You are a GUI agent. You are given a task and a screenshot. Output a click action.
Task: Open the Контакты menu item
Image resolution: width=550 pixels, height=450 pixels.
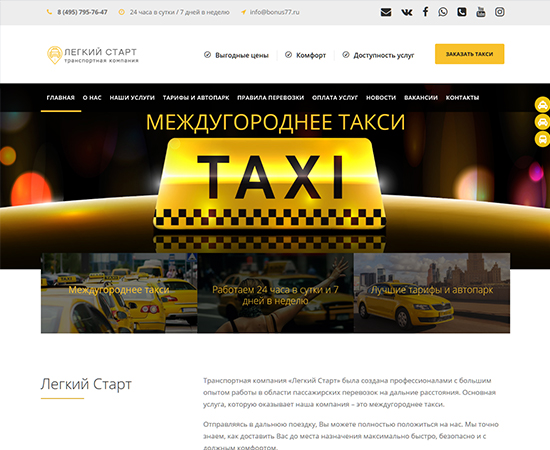tap(462, 98)
